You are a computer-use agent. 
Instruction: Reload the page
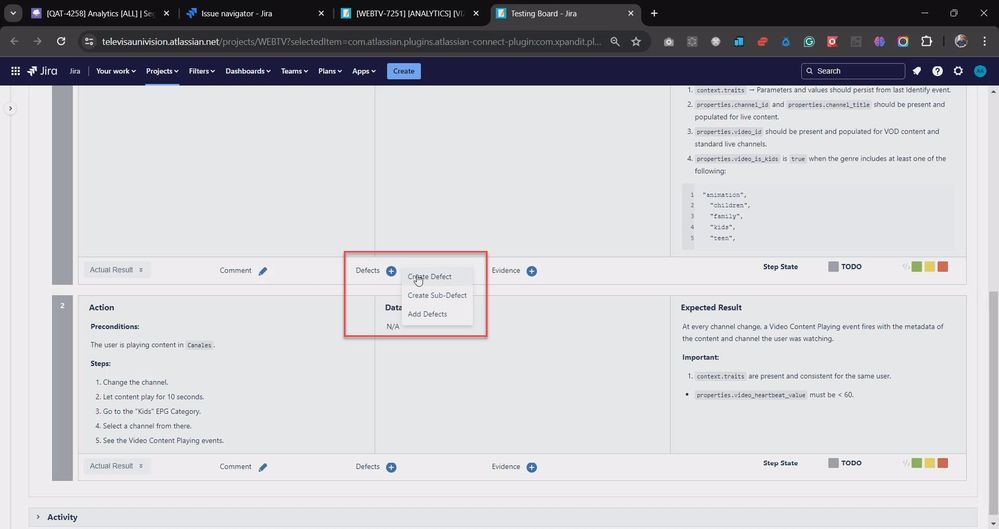pos(61,41)
